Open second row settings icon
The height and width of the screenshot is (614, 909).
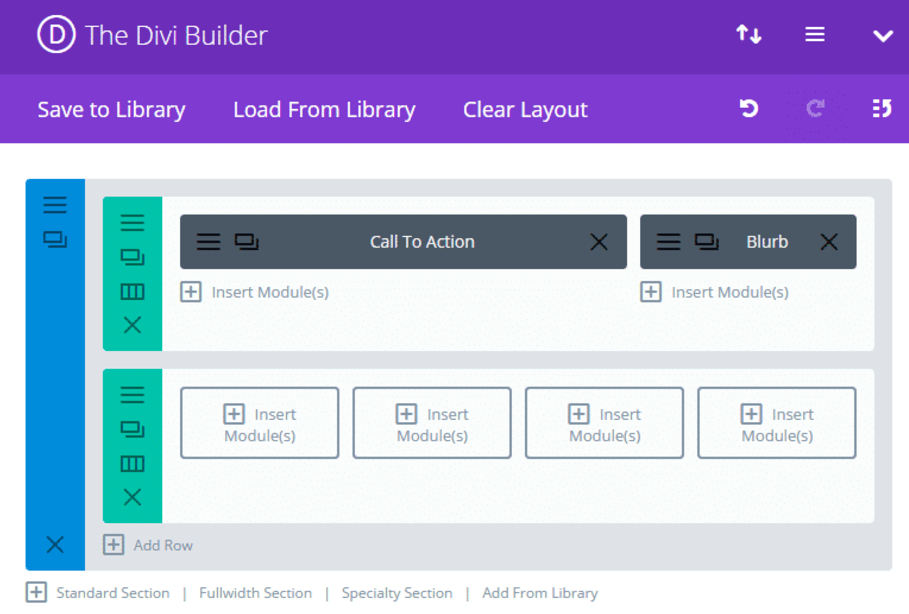(x=132, y=395)
